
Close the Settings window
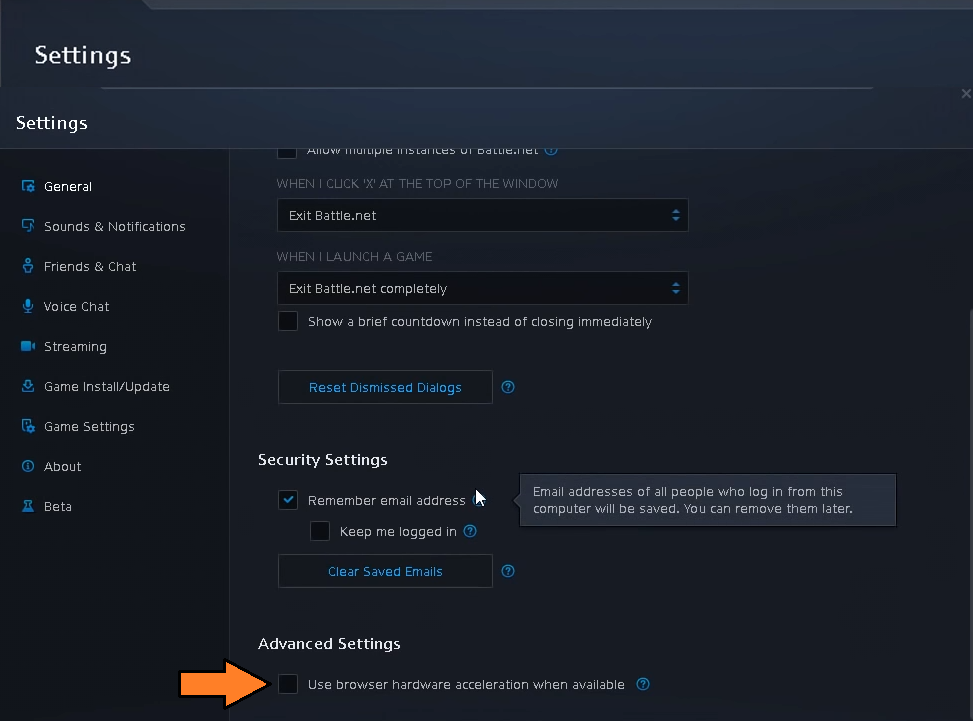pyautogui.click(x=966, y=94)
